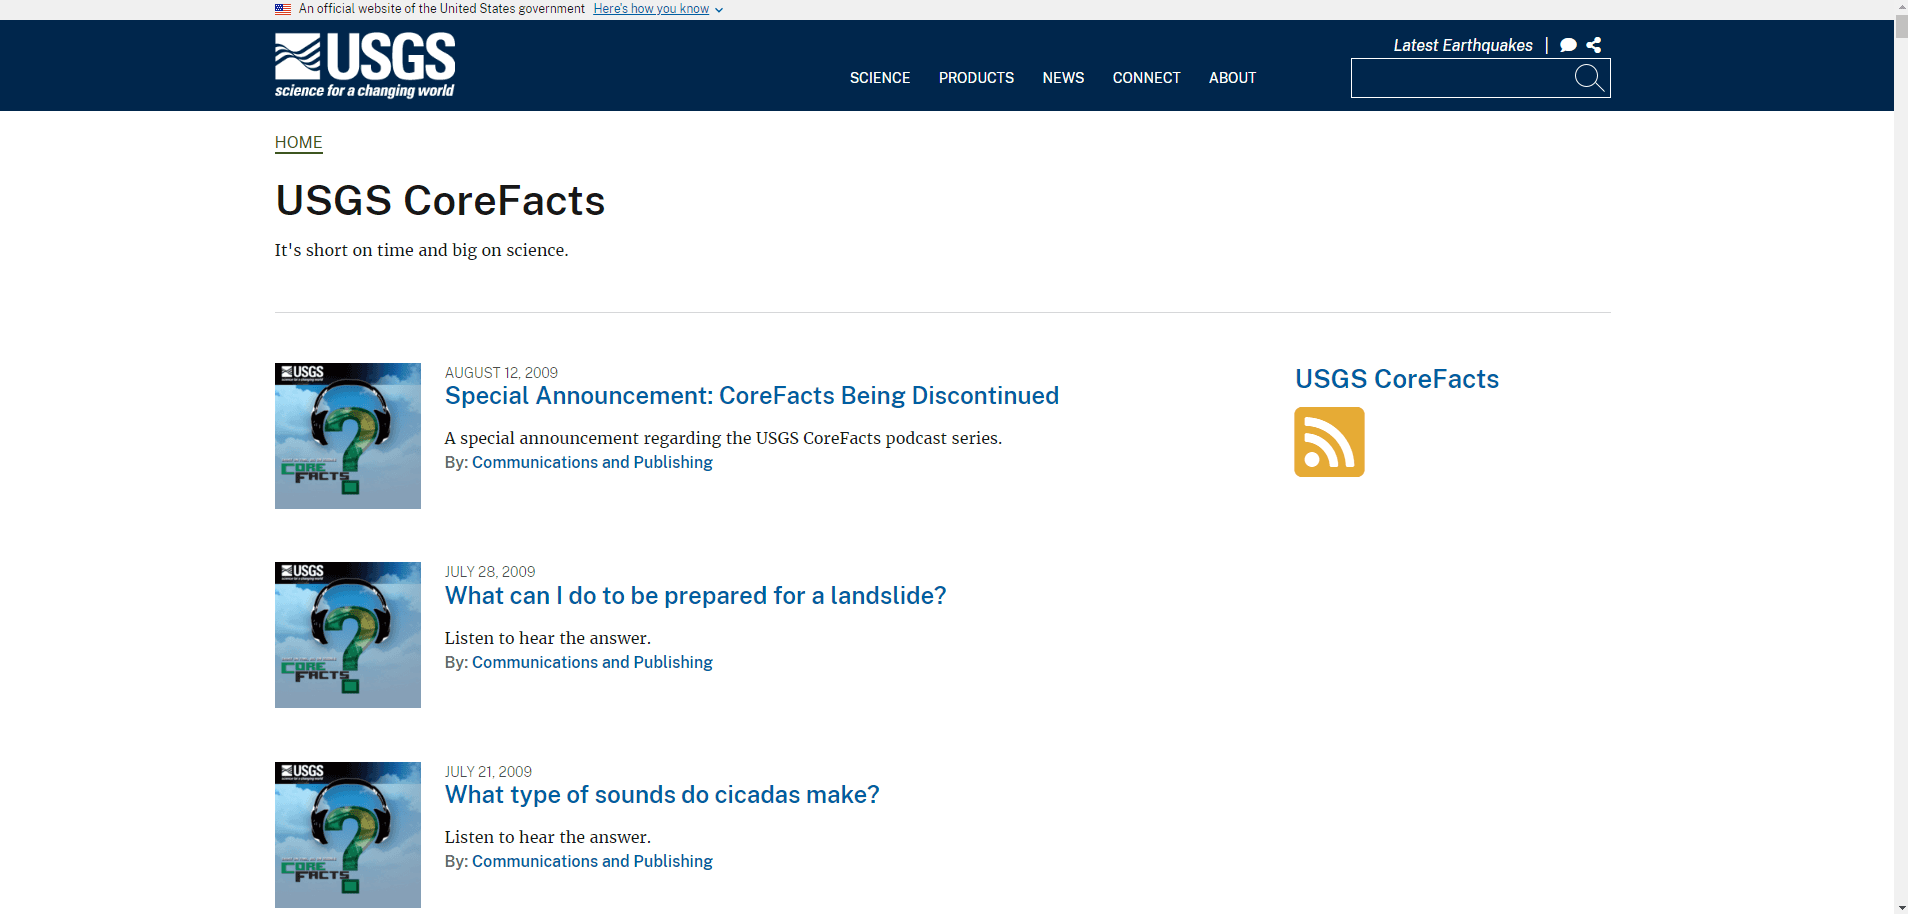Screen dimensions: 1908x914
Task: Open "CoreFacts Being Discontinued" announcement
Action: [x=752, y=396]
